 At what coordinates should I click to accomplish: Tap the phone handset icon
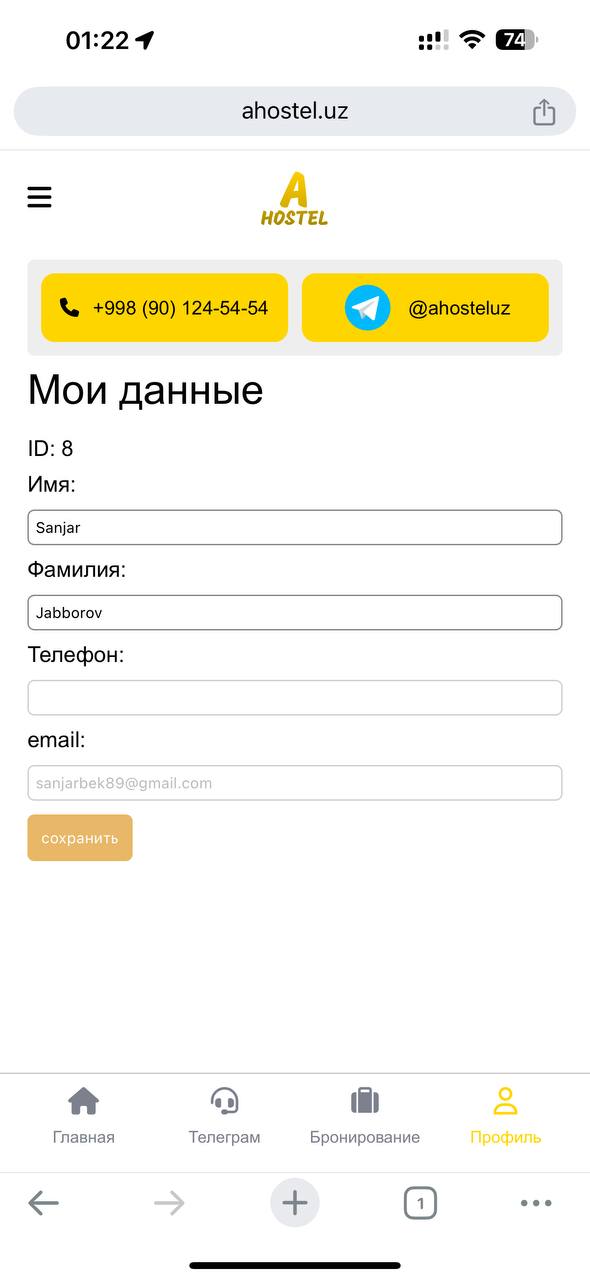(x=69, y=308)
